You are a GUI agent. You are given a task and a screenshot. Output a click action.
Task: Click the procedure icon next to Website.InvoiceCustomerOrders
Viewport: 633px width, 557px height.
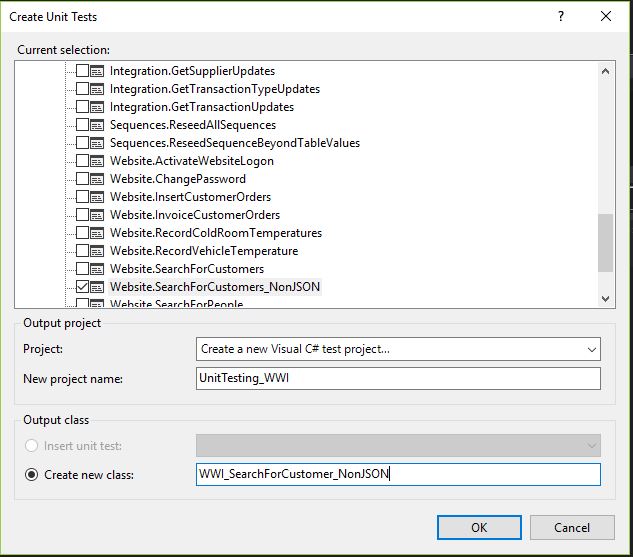coord(97,215)
